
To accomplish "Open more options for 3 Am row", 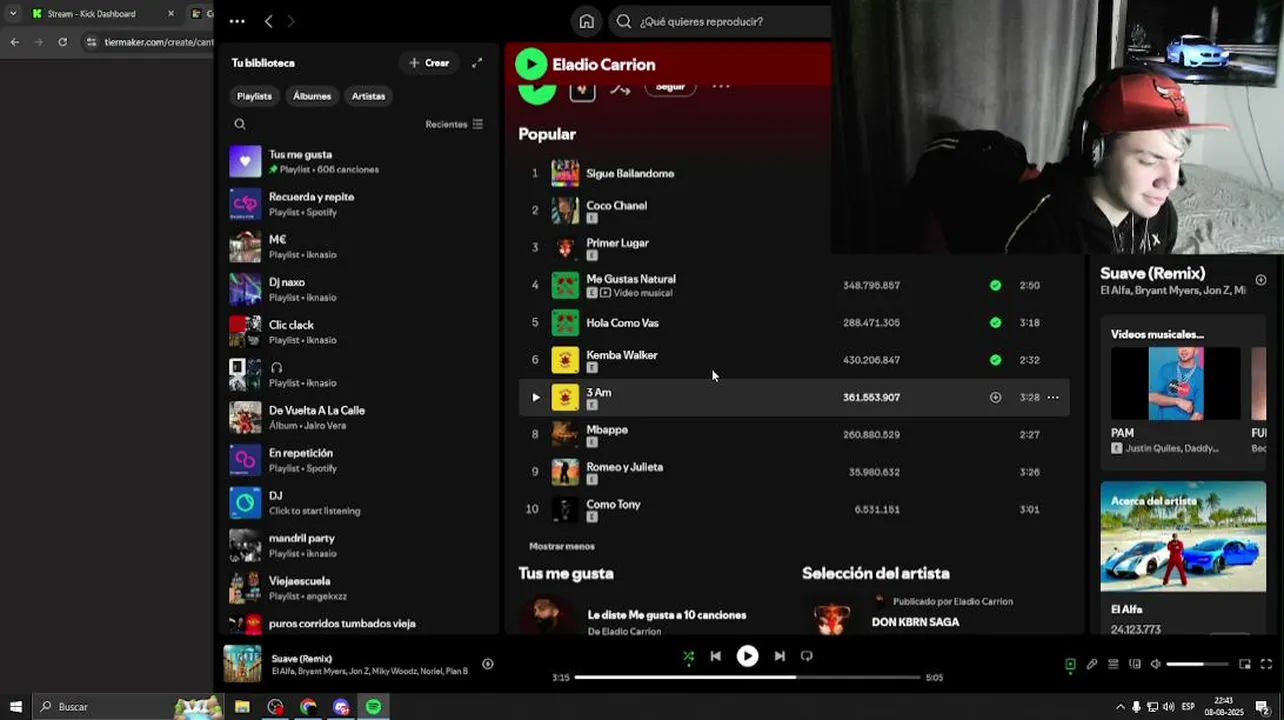I will tap(1053, 398).
